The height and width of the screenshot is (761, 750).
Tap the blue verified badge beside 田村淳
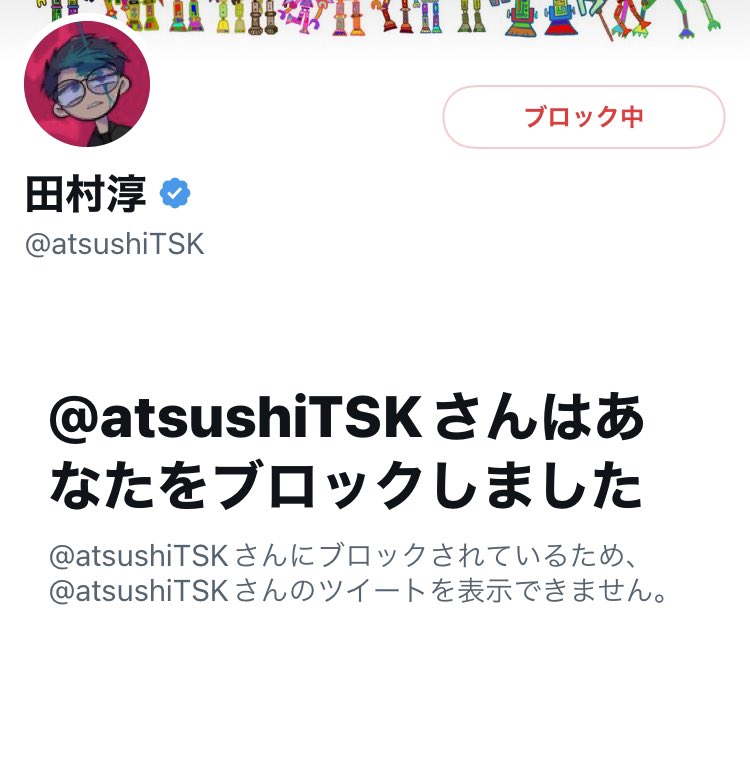click(175, 193)
